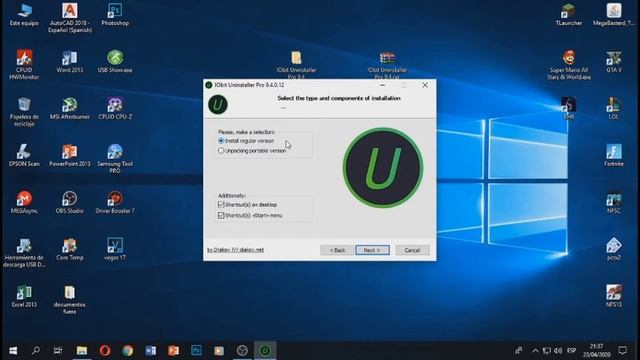The image size is (640, 360).
Task: Select IObit Uninstaller Pro 9.4 folder
Action: coord(297,65)
